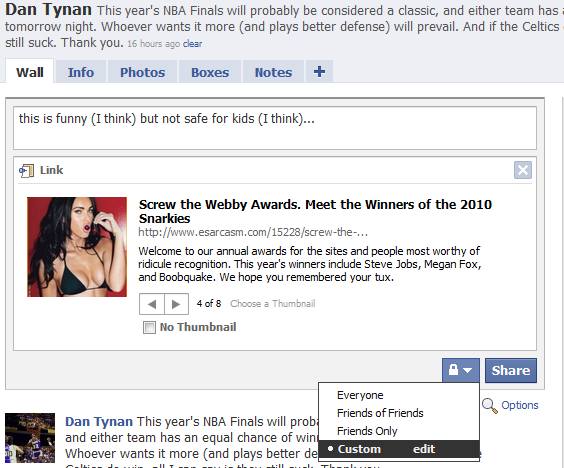
Task: Show previous thumbnail with left arrow
Action: [152, 304]
